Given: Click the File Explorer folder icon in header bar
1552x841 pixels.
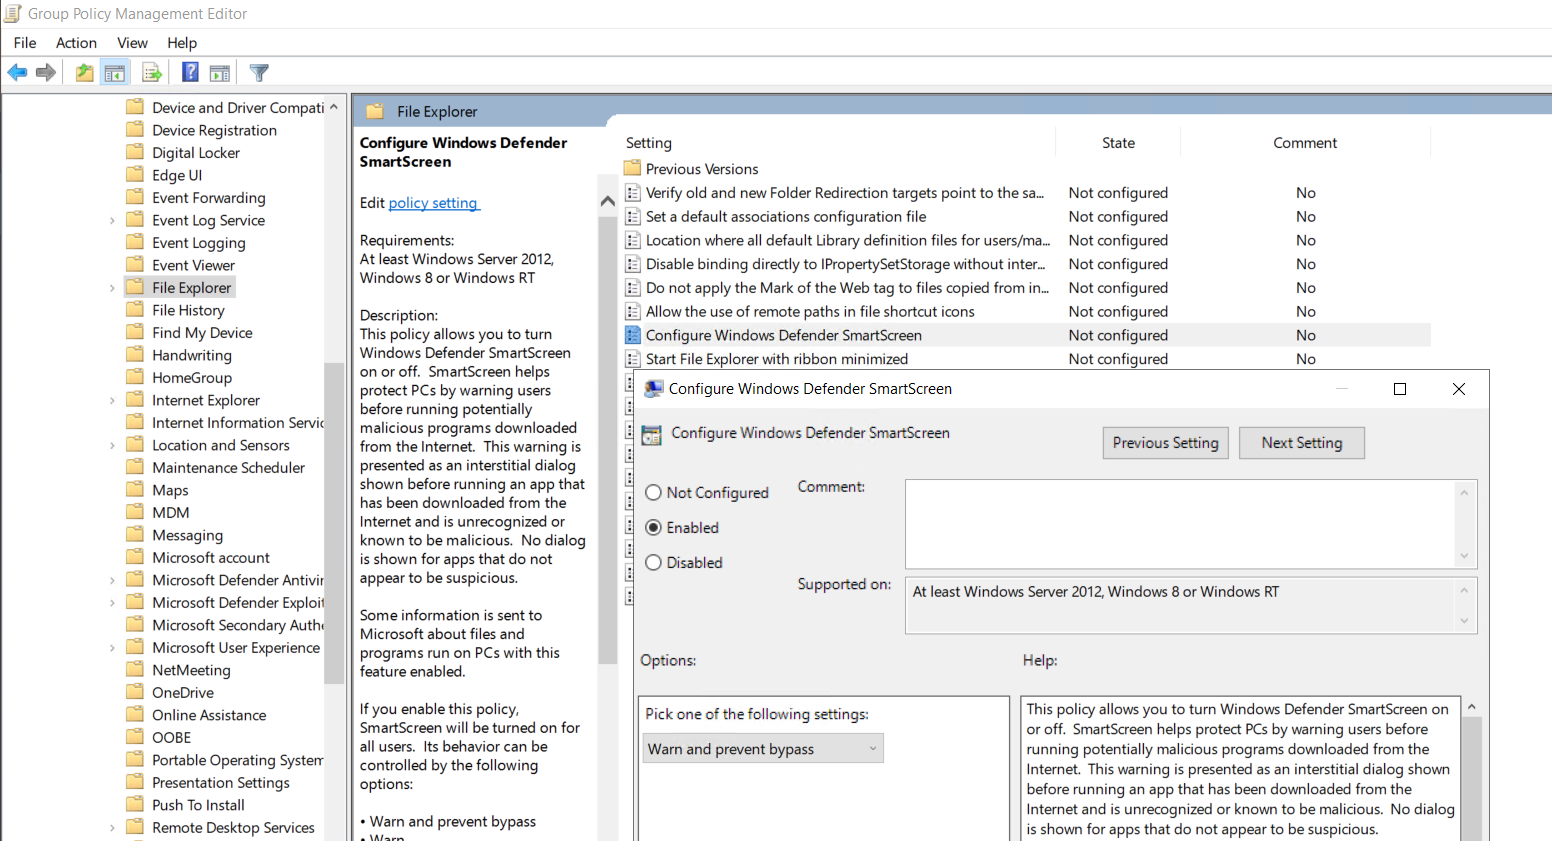Looking at the screenshot, I should tap(375, 111).
